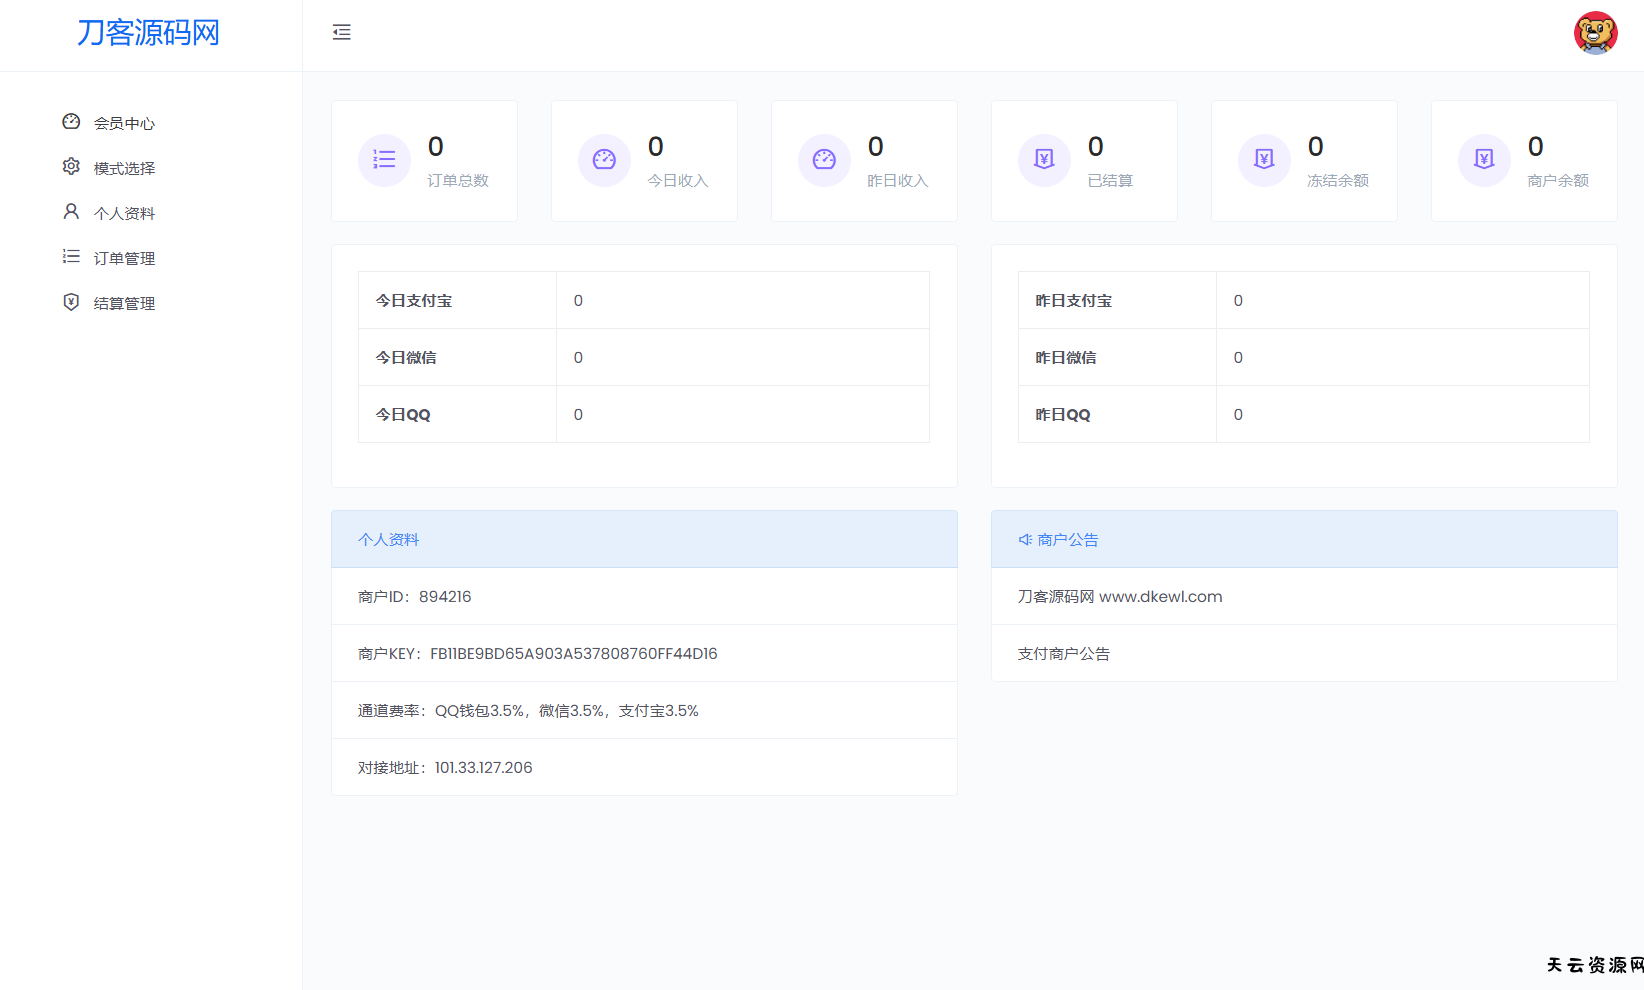Go to 模式选择 in the sidebar
Image resolution: width=1644 pixels, height=990 pixels.
[x=124, y=168]
